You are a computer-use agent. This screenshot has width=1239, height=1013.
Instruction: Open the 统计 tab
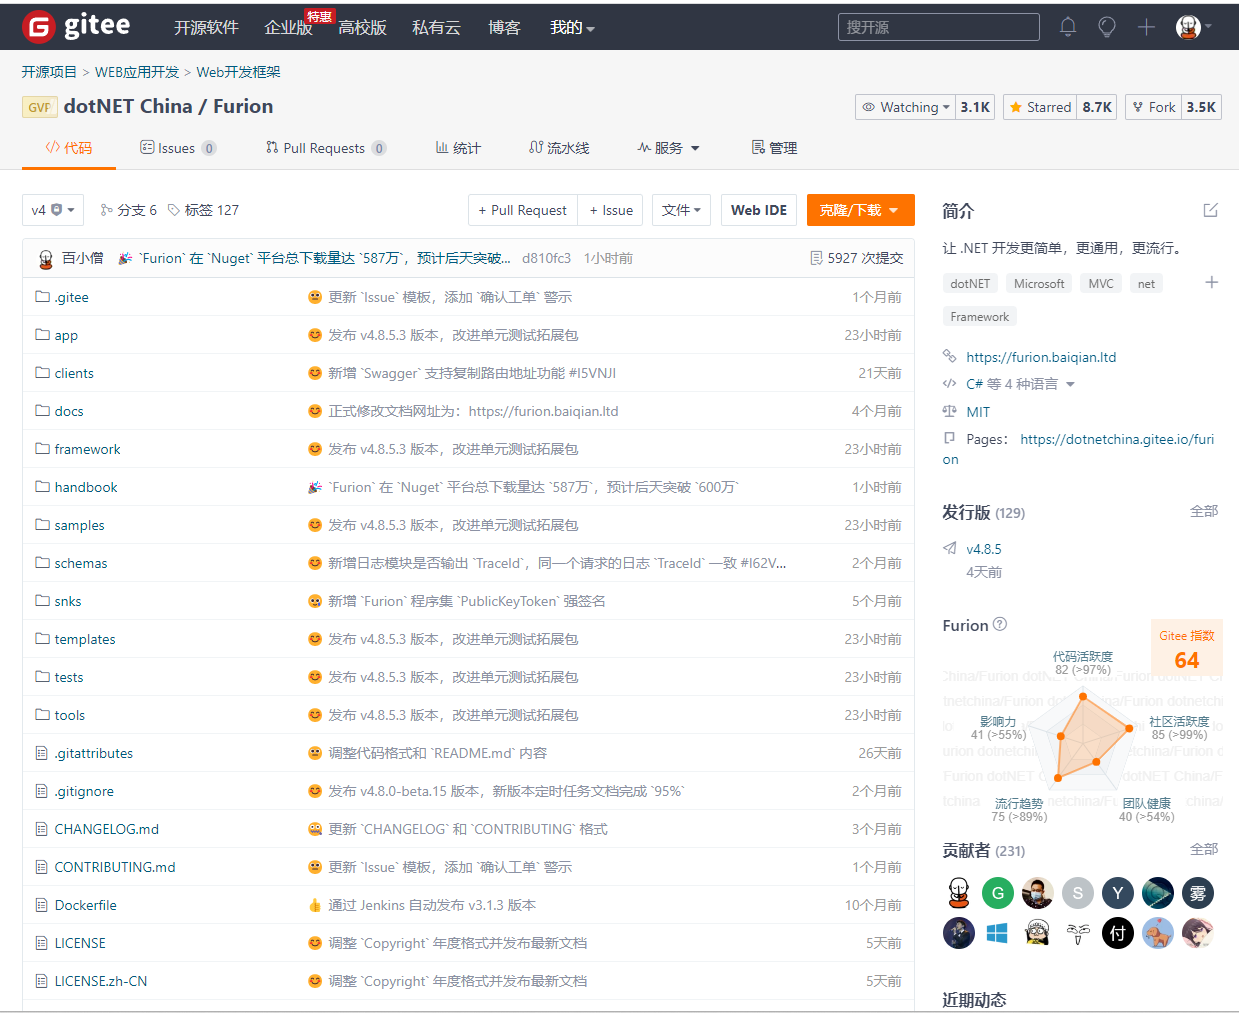(458, 148)
